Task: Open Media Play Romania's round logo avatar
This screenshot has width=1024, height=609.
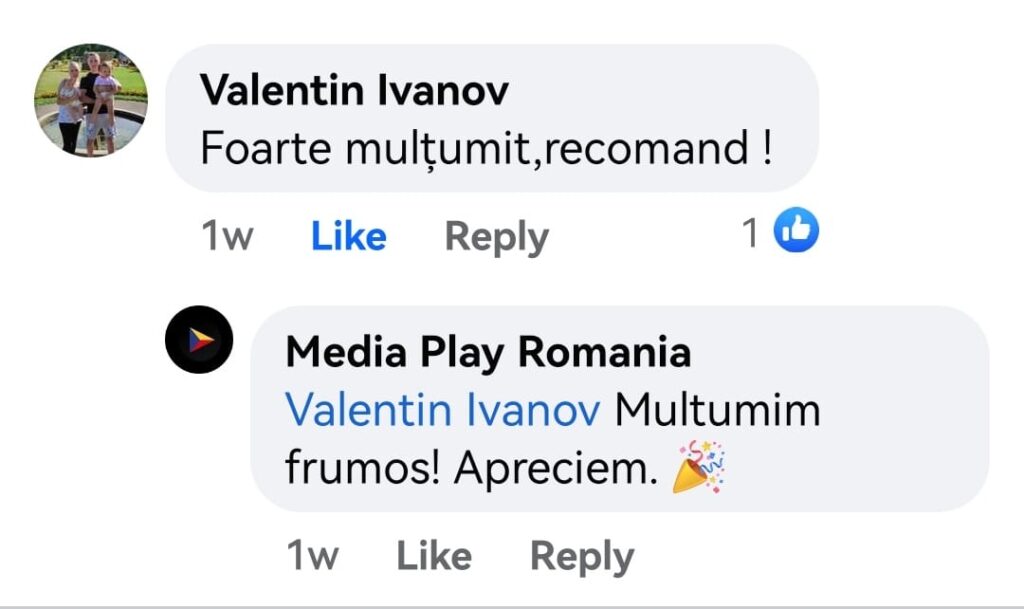Action: coord(199,340)
